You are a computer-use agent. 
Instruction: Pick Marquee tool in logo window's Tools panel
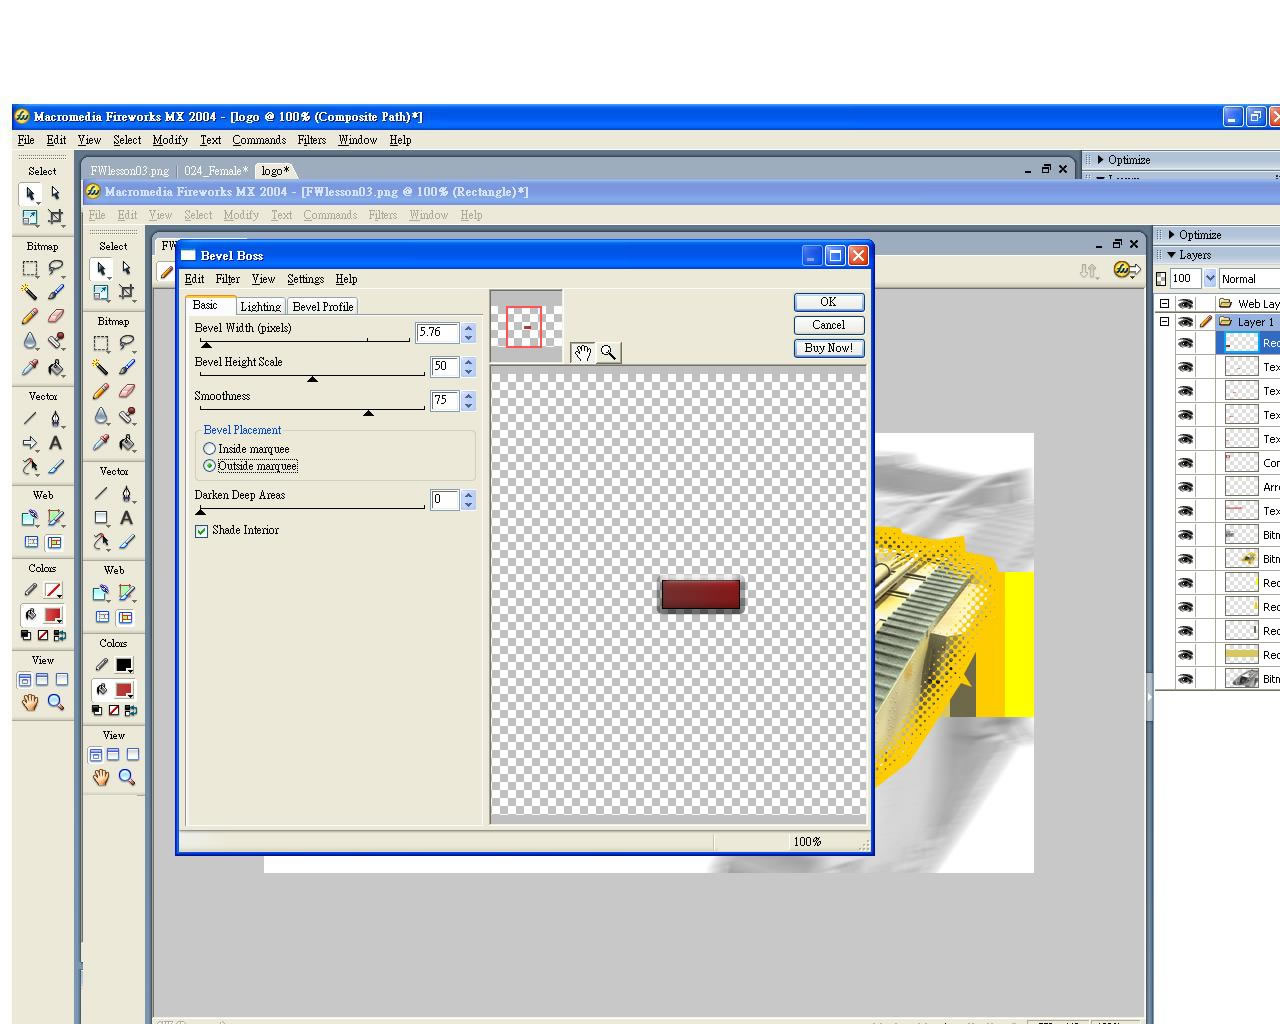pyautogui.click(x=30, y=268)
